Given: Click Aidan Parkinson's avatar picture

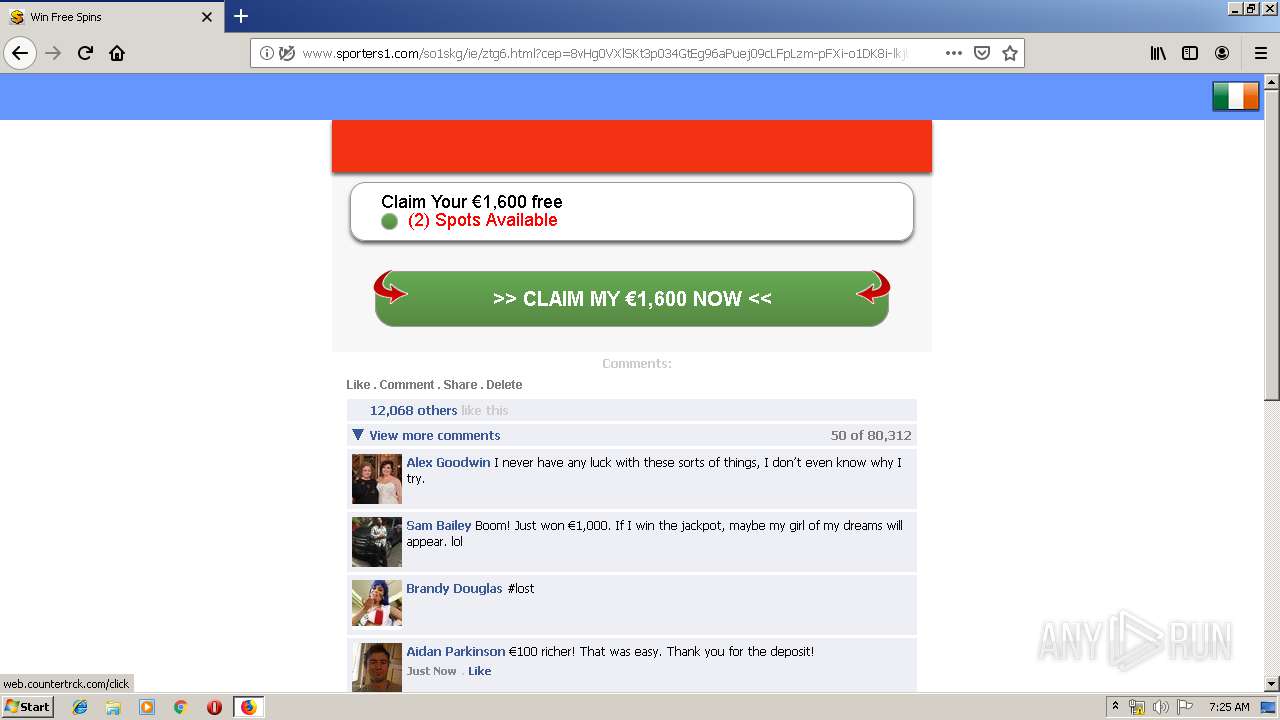Looking at the screenshot, I should point(377,667).
